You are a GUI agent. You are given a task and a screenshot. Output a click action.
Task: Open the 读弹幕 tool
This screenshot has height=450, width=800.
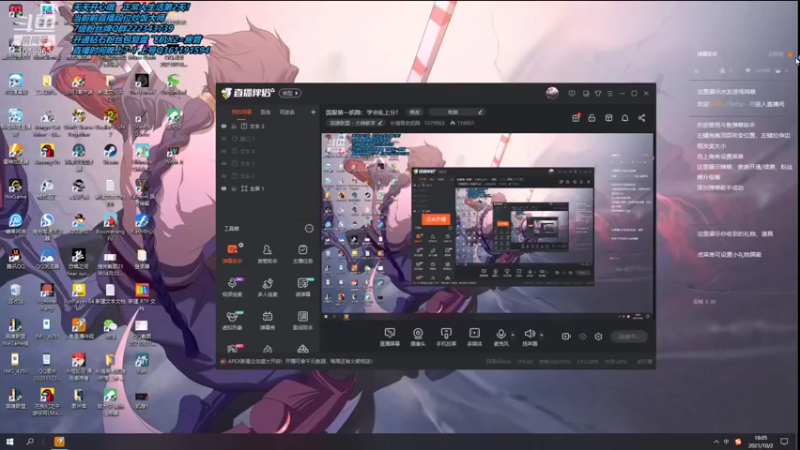(303, 287)
